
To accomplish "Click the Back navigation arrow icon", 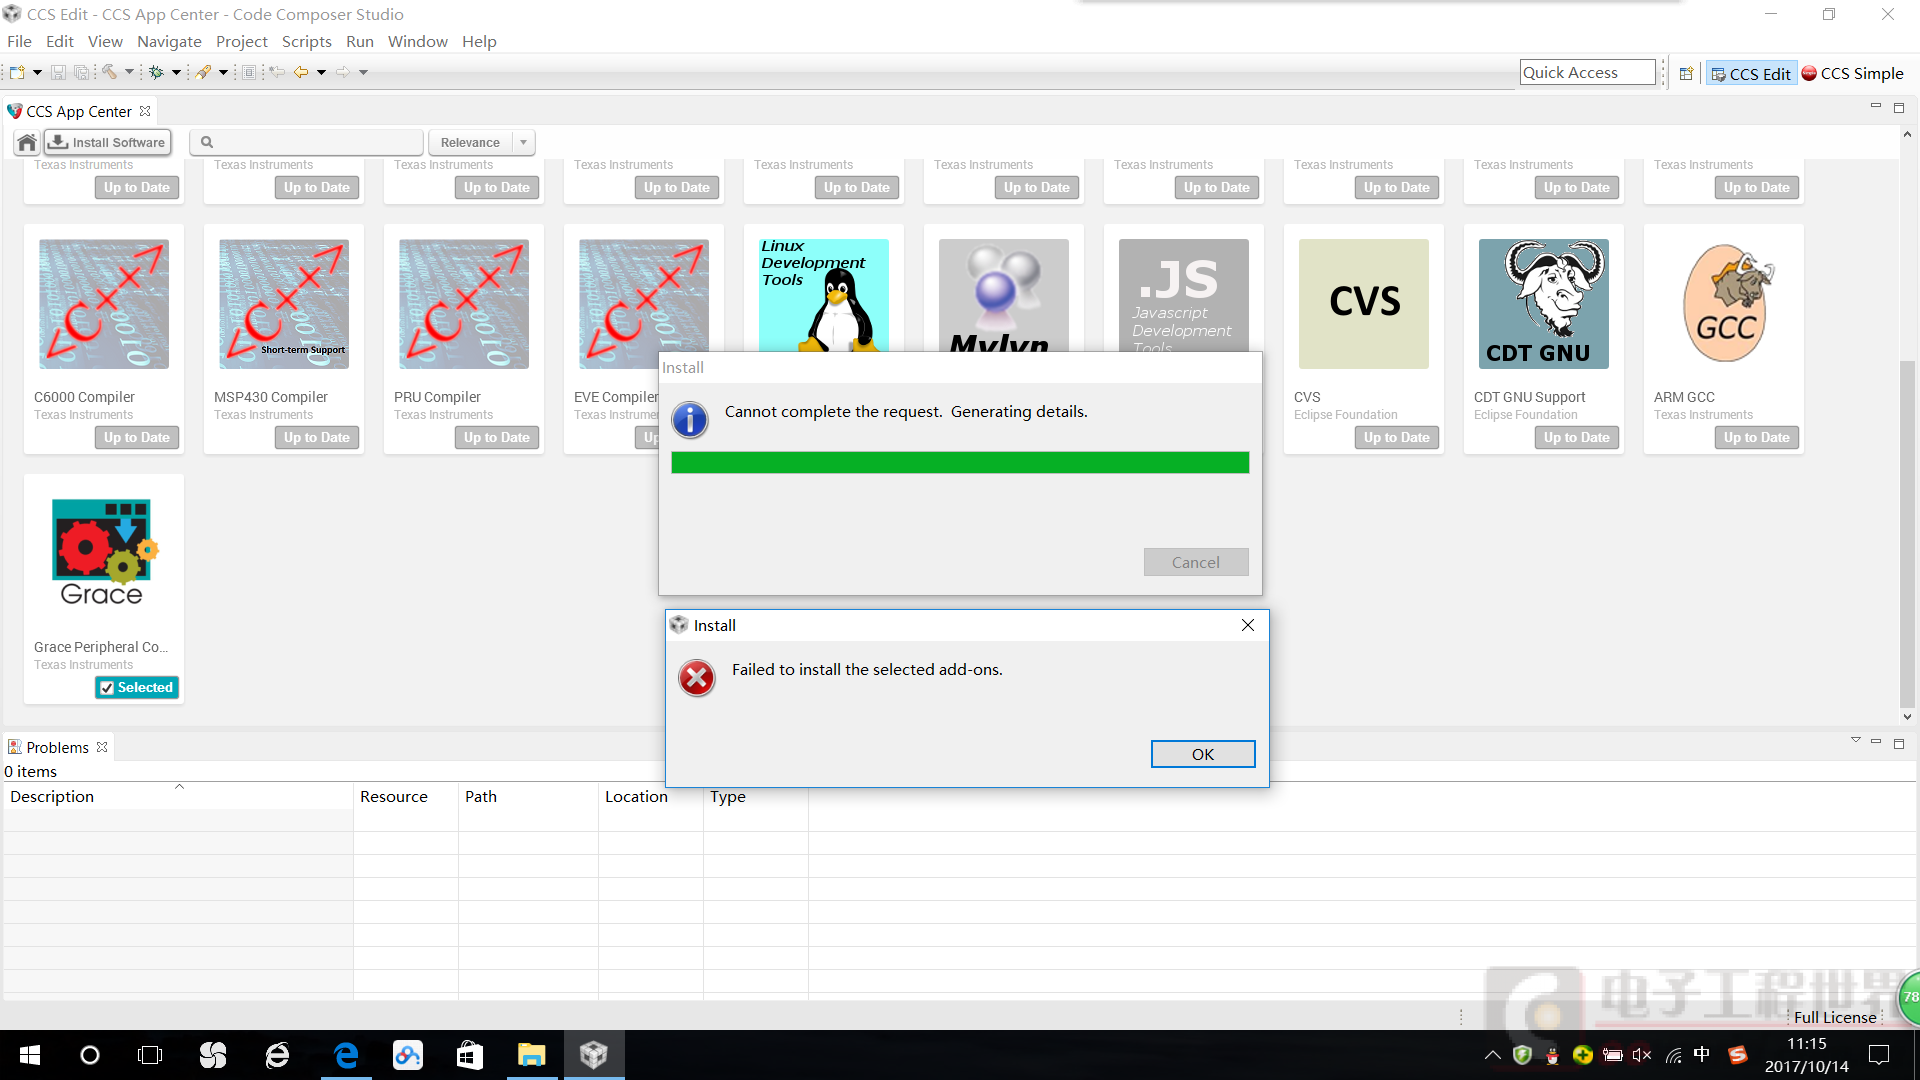I will pos(300,72).
